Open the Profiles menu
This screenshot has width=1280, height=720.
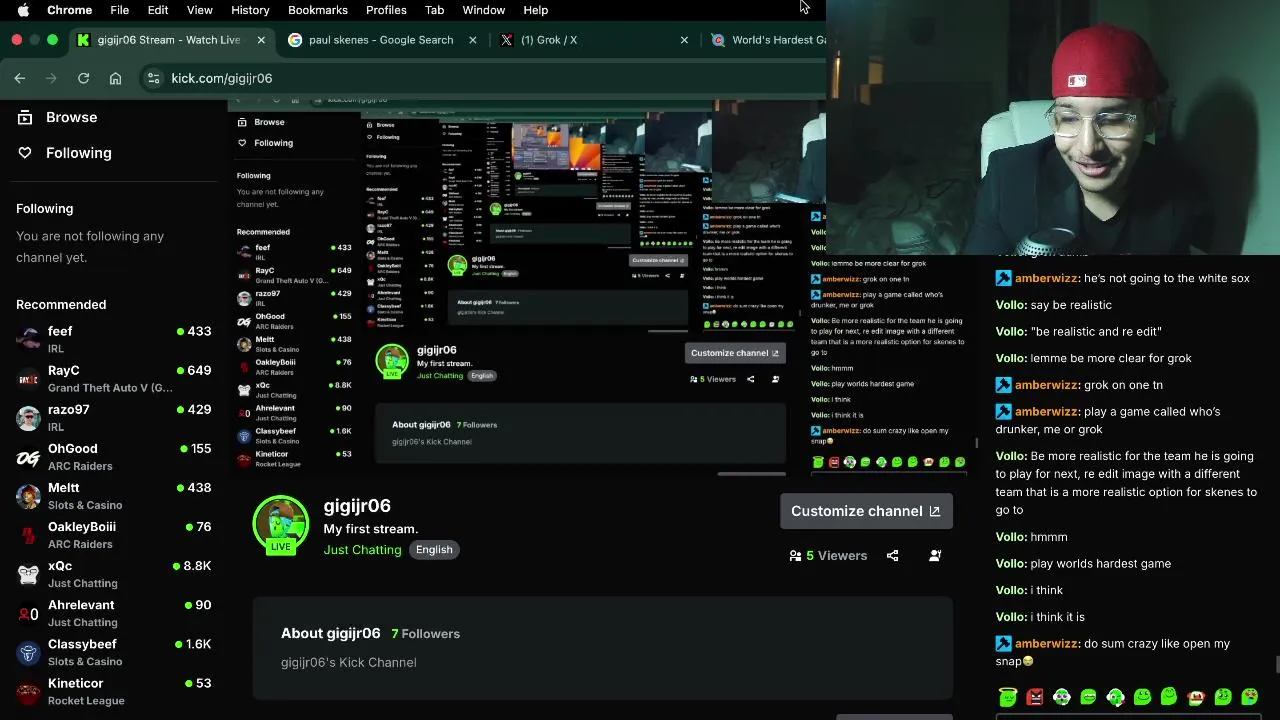(386, 10)
